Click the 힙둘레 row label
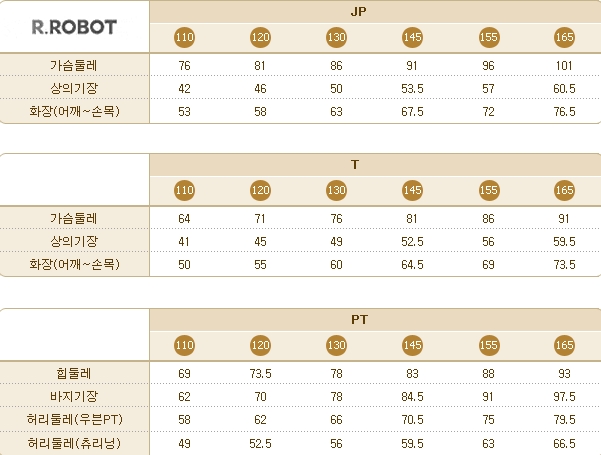The height and width of the screenshot is (455, 601). tap(75, 373)
